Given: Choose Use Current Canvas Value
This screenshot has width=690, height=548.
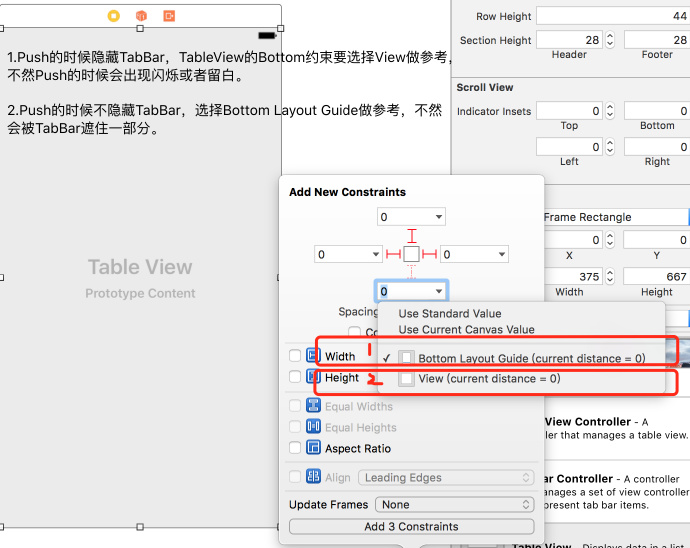Looking at the screenshot, I should 466,329.
